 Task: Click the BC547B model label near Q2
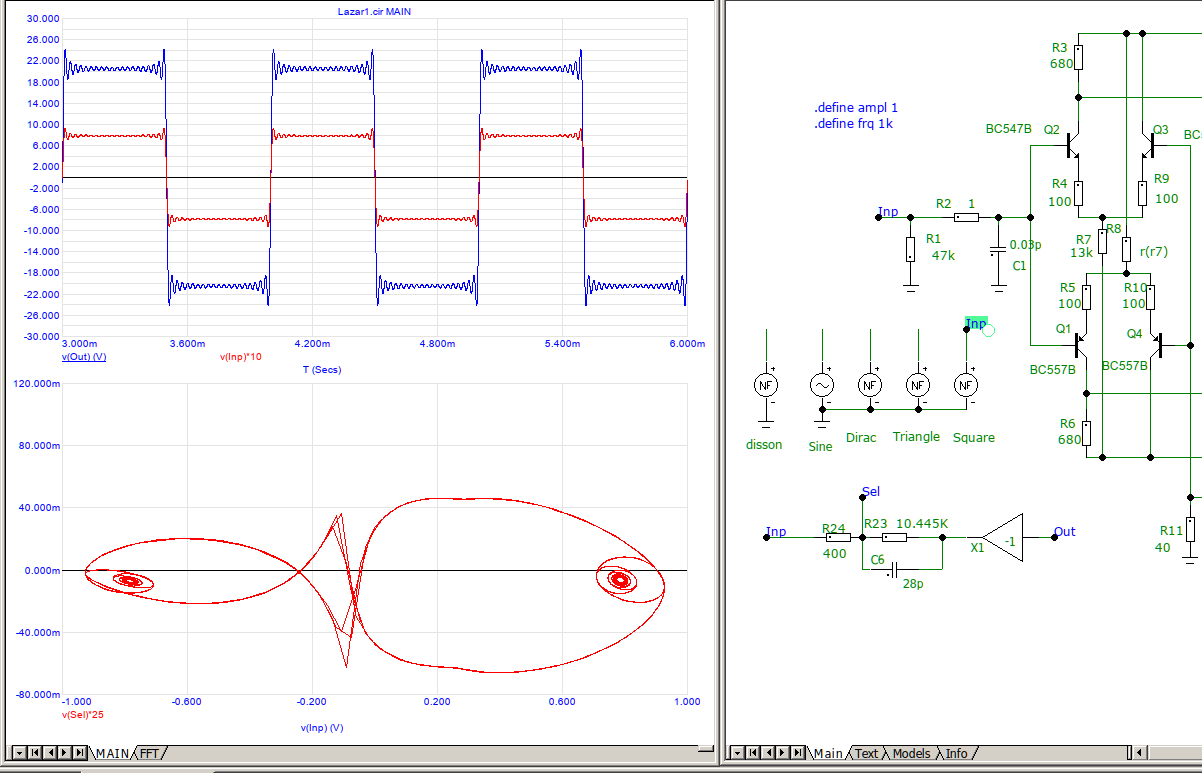(1008, 129)
